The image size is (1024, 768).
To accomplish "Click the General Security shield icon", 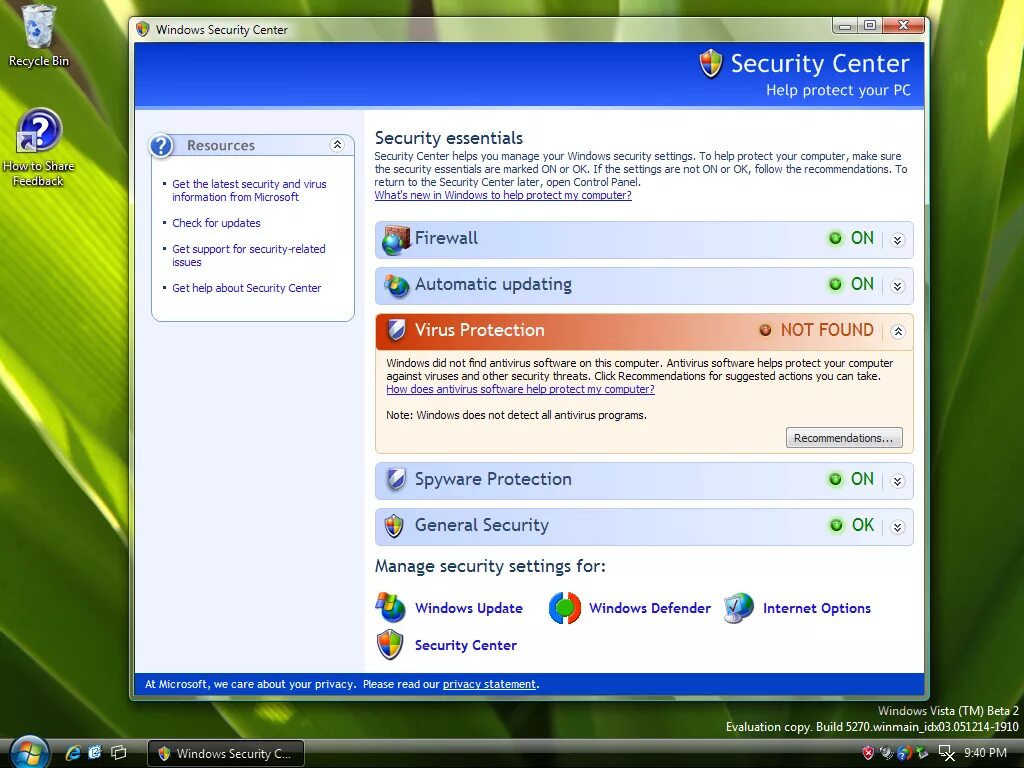I will [x=394, y=526].
